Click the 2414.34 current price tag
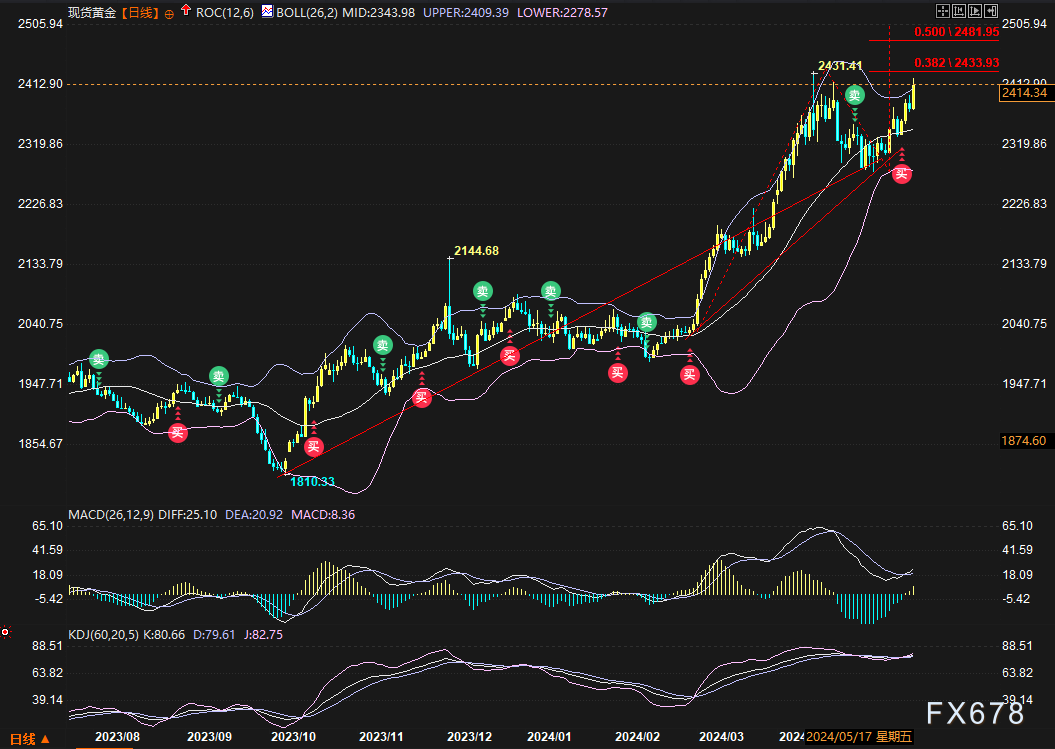Viewport: 1055px width, 749px height. click(x=1023, y=92)
